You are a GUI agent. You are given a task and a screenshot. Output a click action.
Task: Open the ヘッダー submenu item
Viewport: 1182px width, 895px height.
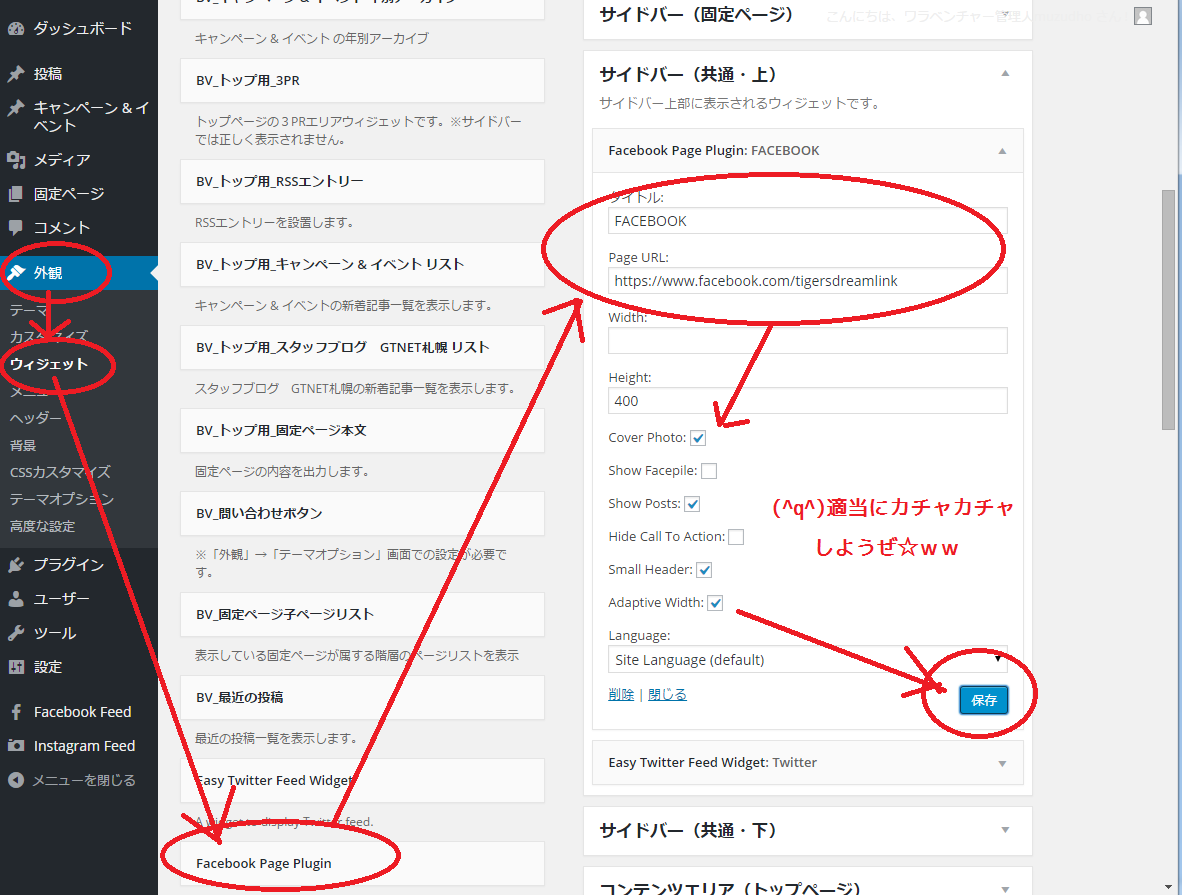pyautogui.click(x=35, y=418)
